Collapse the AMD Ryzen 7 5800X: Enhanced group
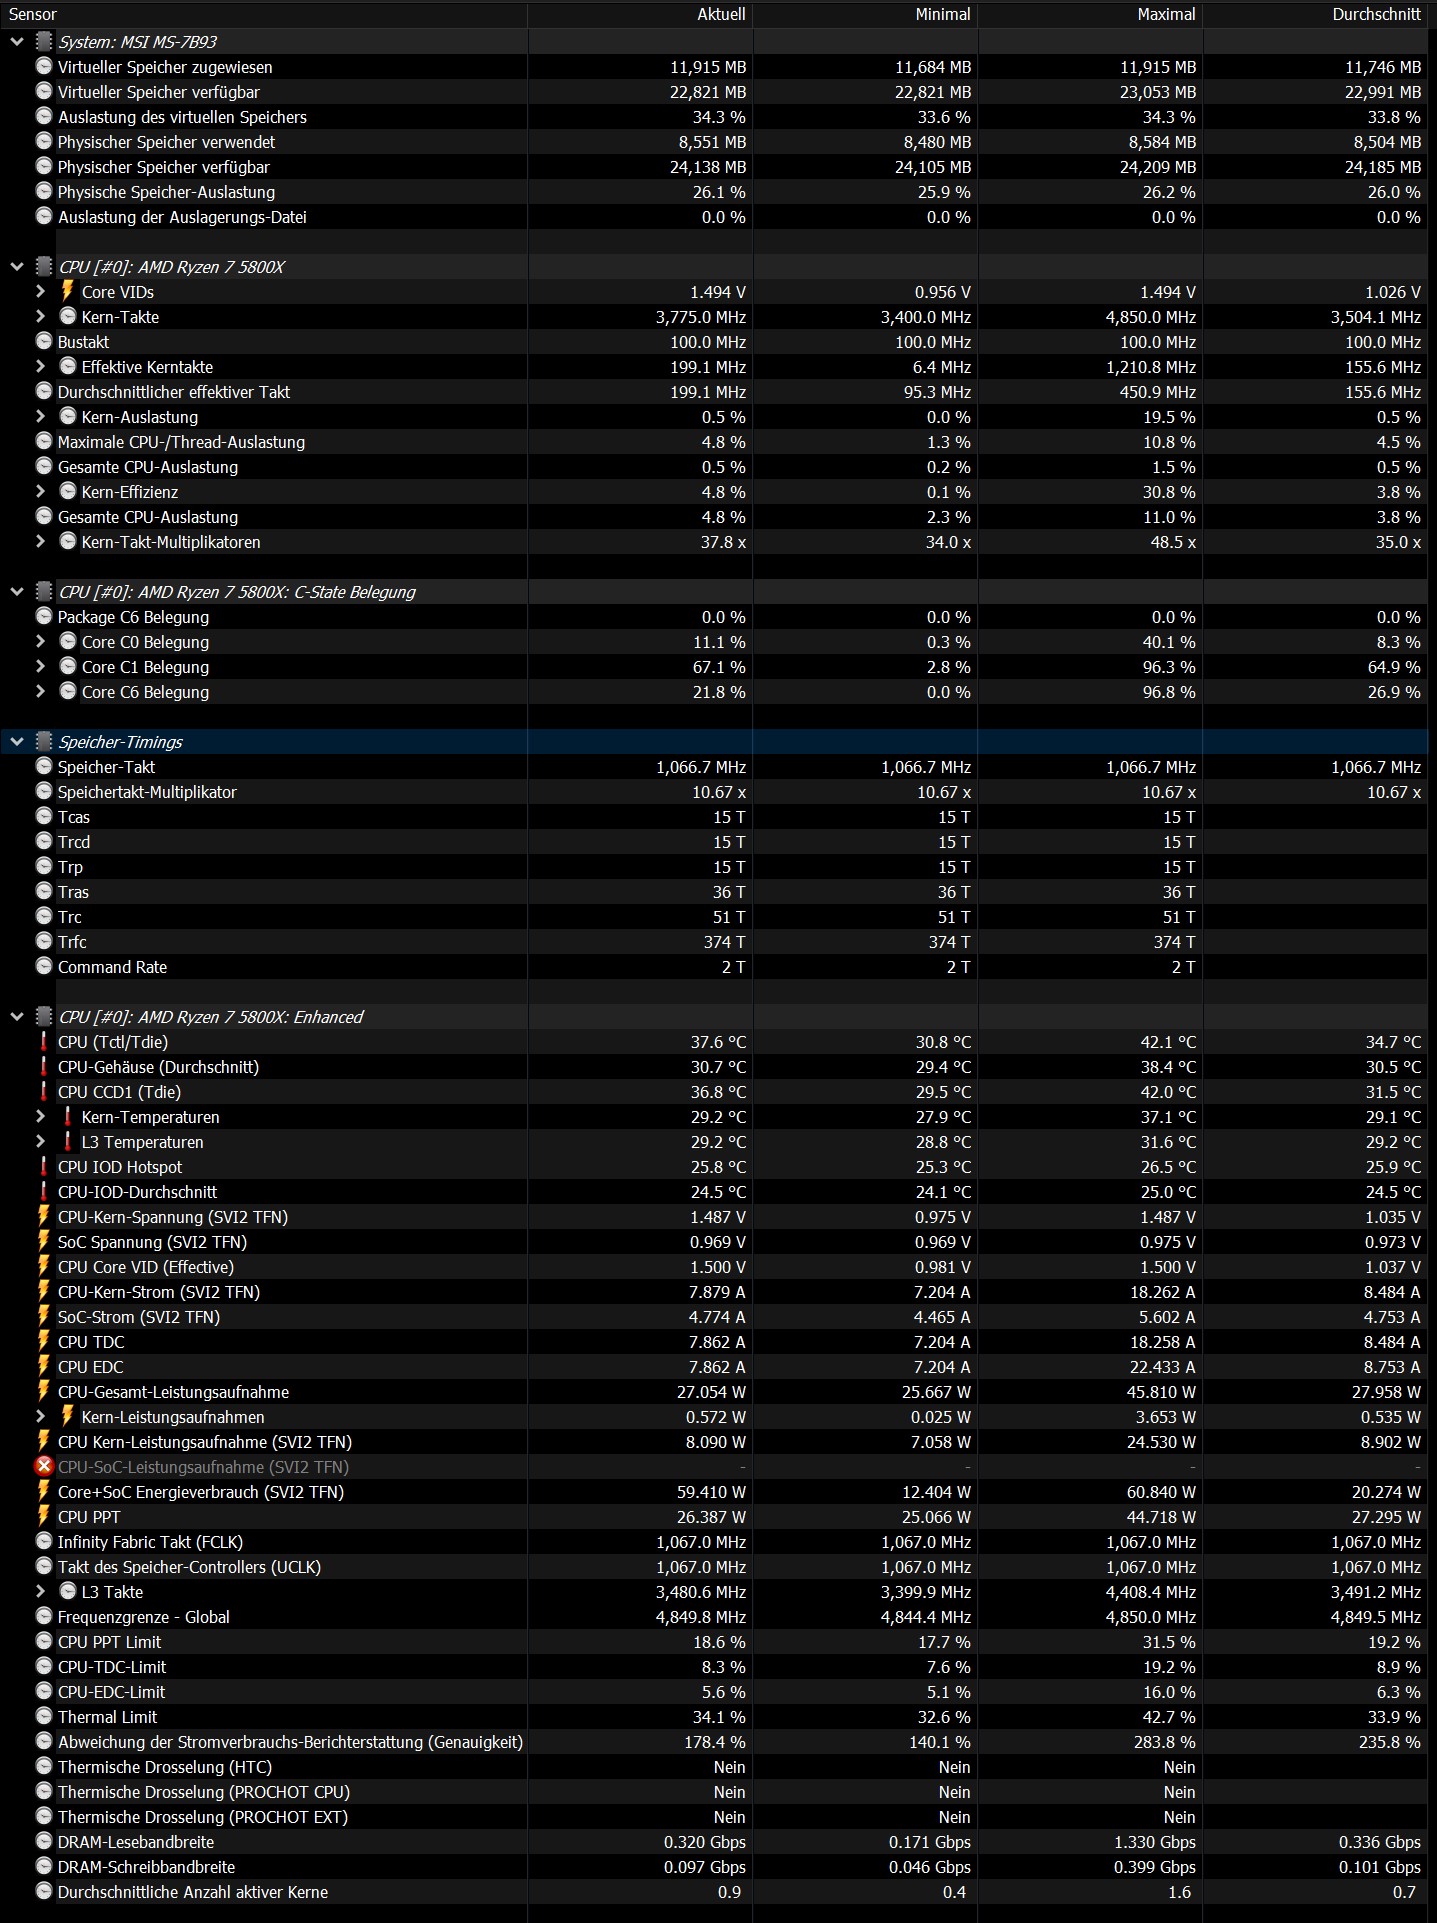The height and width of the screenshot is (1923, 1437). click(x=17, y=1017)
